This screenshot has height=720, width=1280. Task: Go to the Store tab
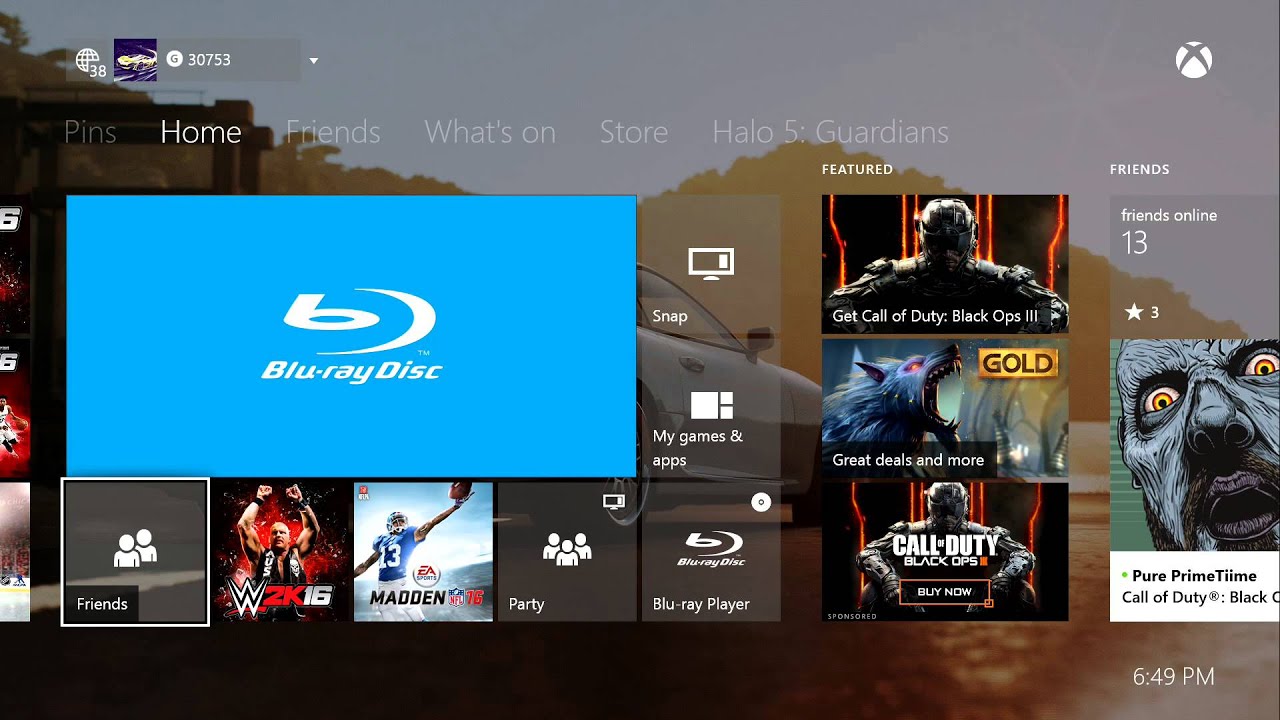click(634, 132)
